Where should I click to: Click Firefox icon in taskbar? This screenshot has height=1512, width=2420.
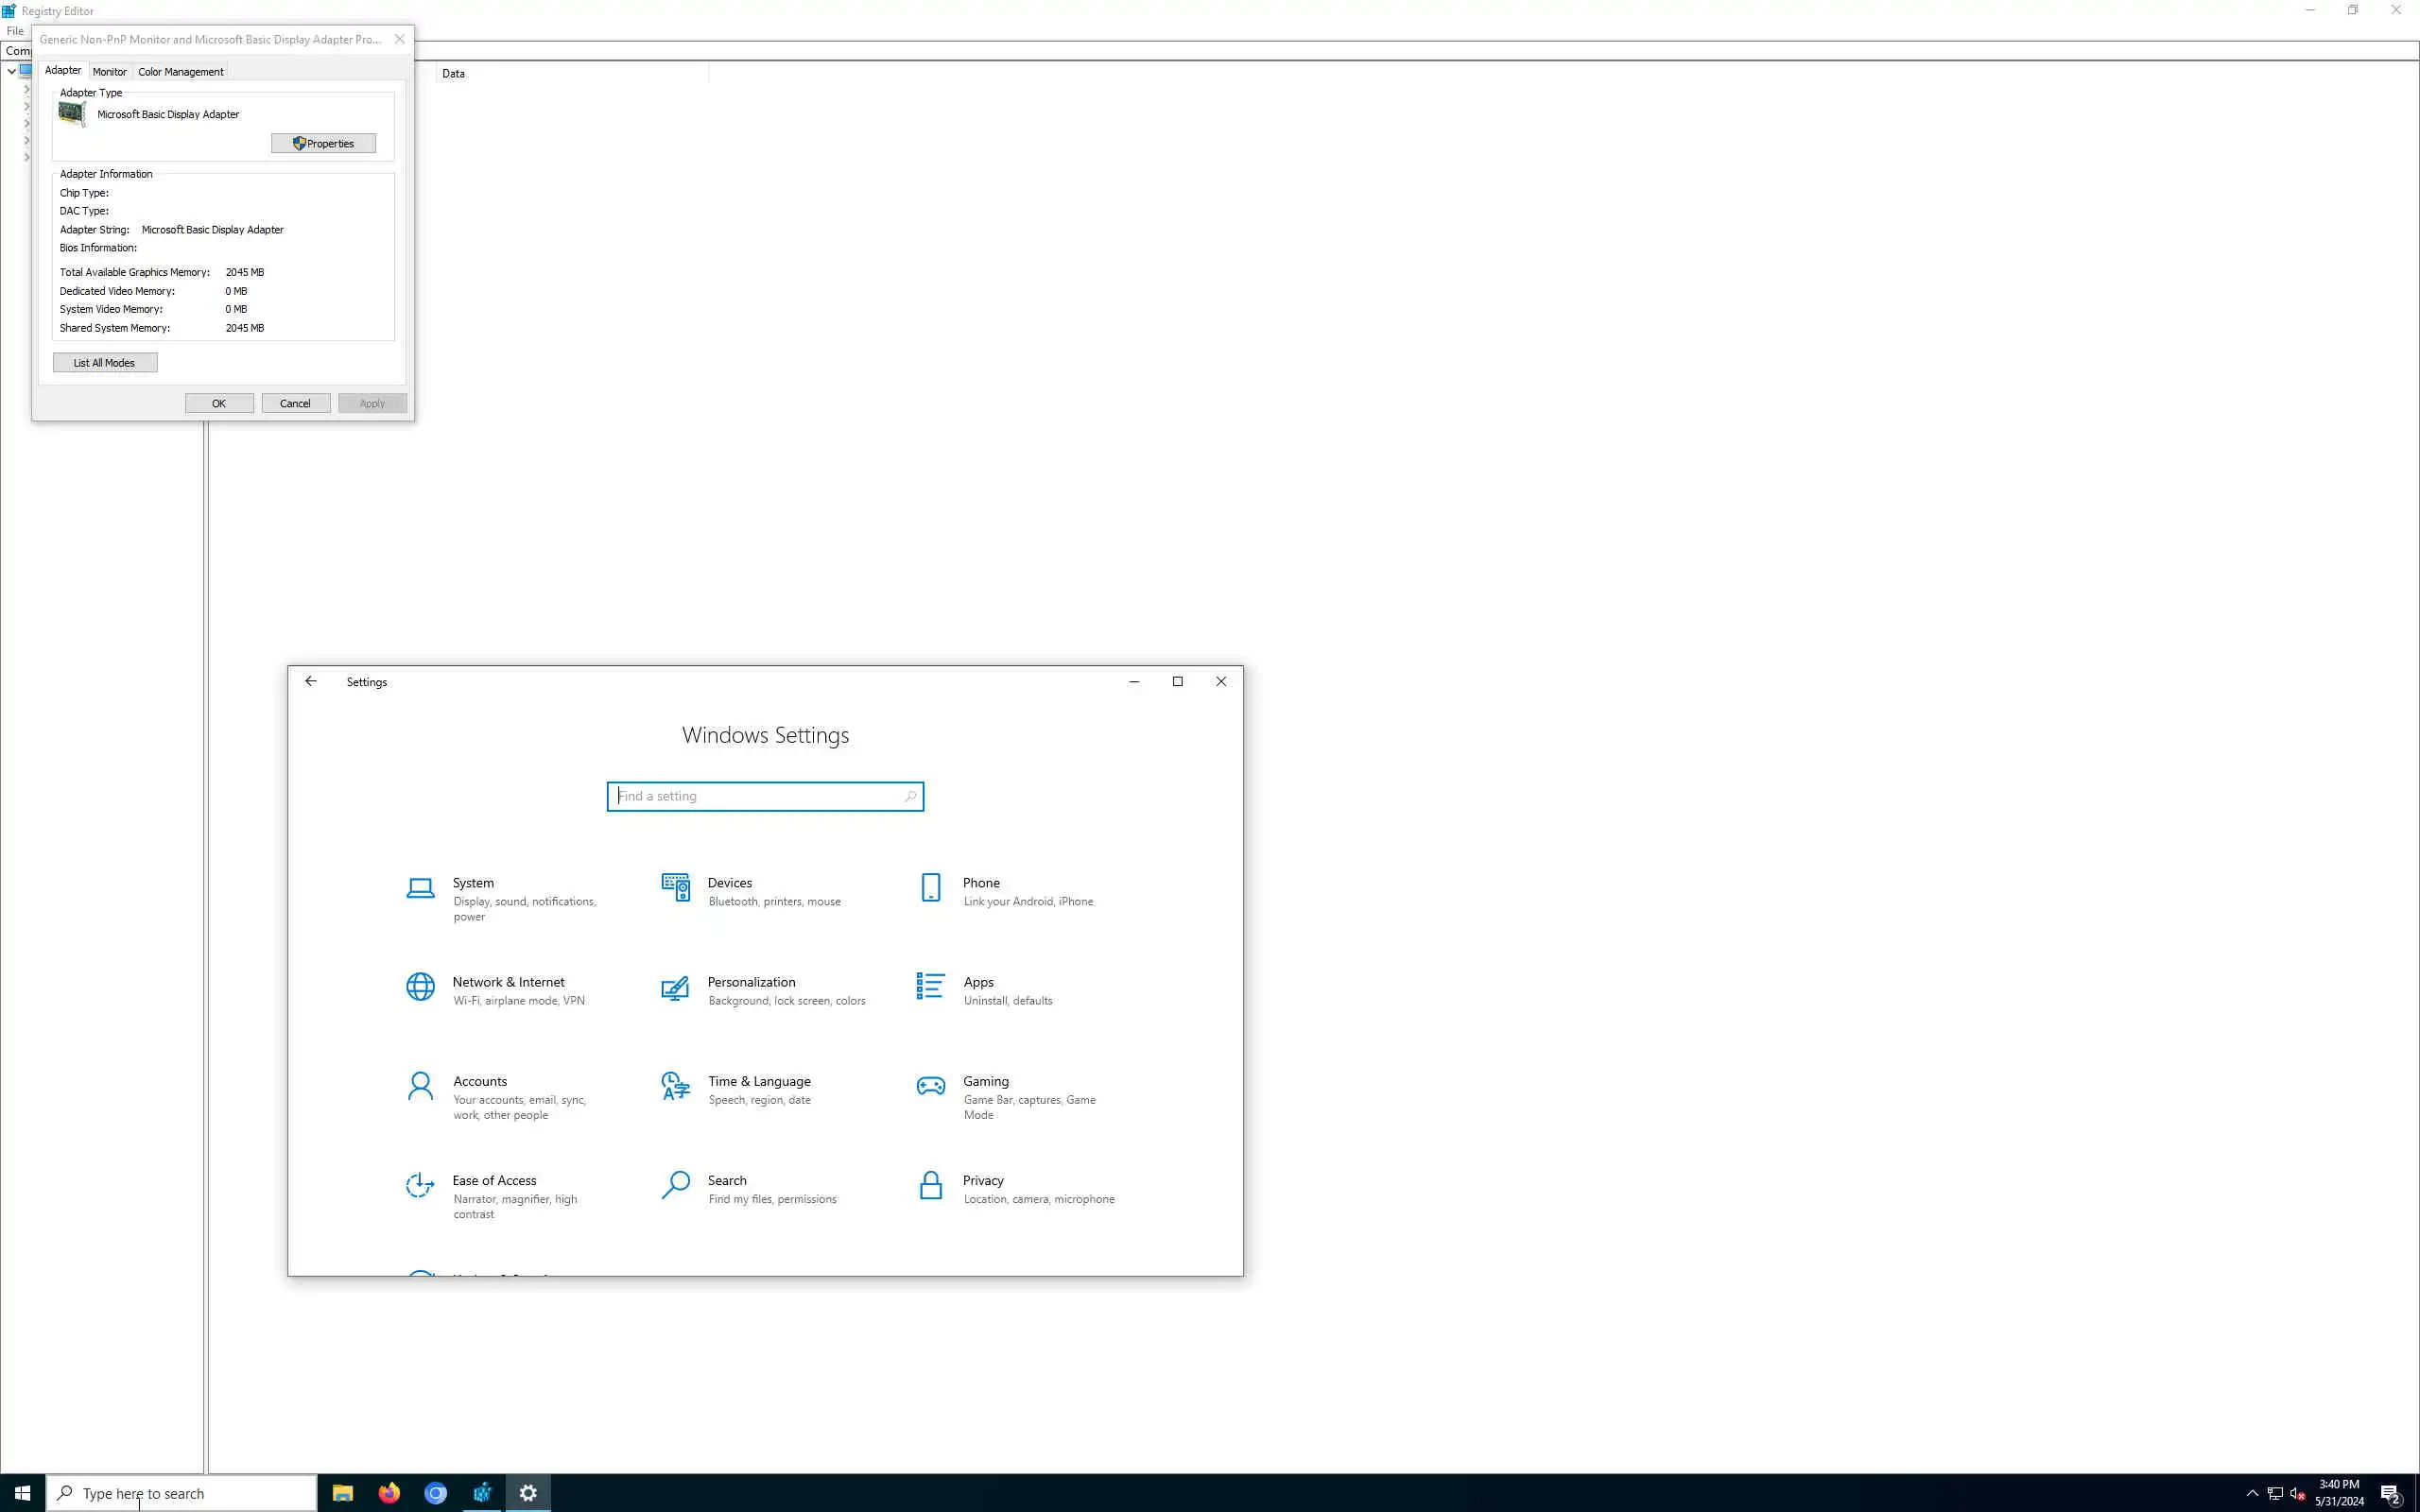389,1493
